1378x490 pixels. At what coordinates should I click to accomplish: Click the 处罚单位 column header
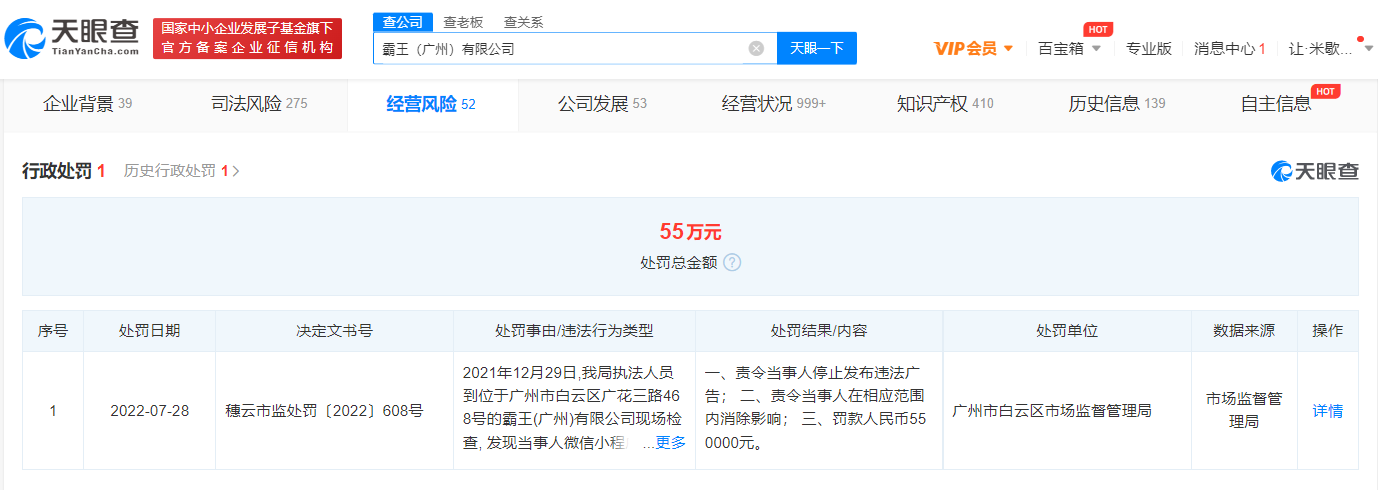click(1067, 331)
